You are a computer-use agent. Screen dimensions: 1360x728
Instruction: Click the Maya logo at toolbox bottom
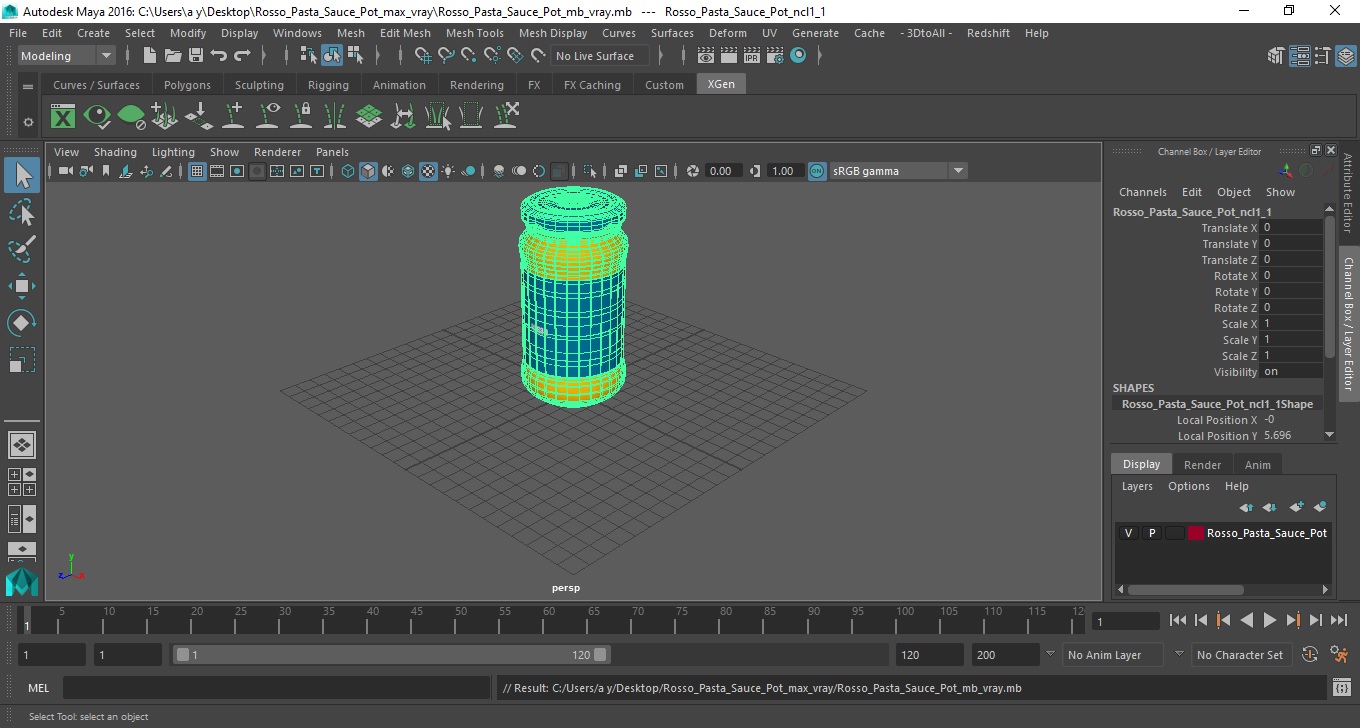click(x=22, y=581)
